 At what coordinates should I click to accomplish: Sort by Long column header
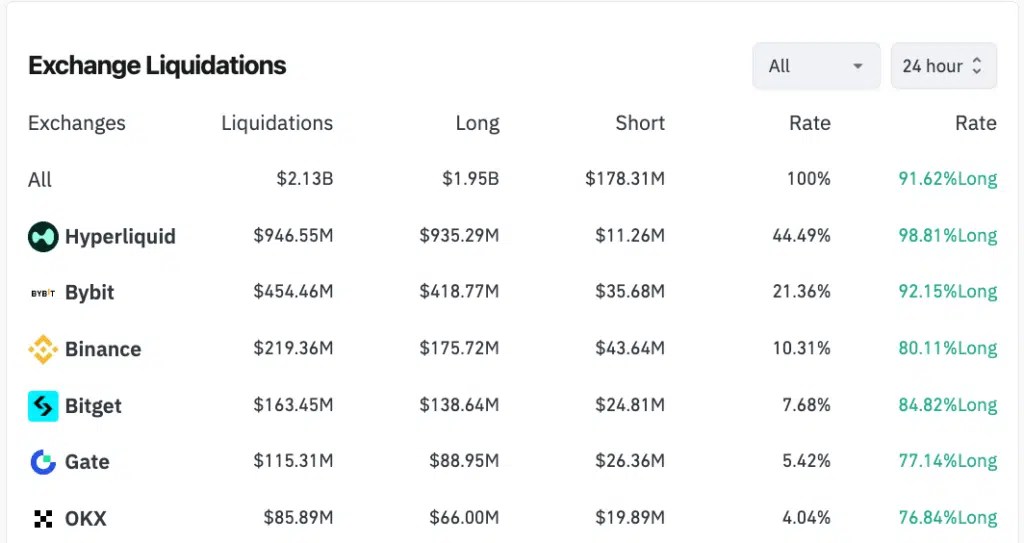(477, 123)
